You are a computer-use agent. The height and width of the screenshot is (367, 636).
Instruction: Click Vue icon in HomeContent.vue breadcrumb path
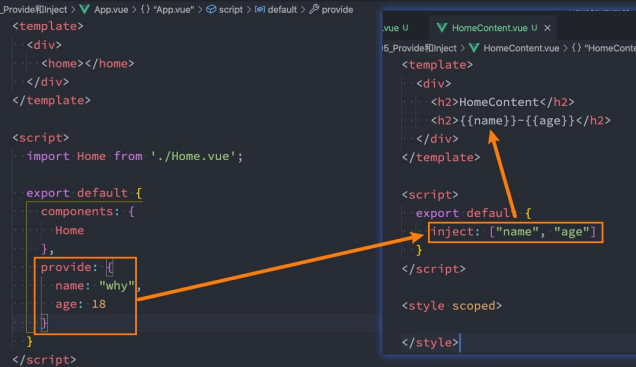tap(474, 48)
